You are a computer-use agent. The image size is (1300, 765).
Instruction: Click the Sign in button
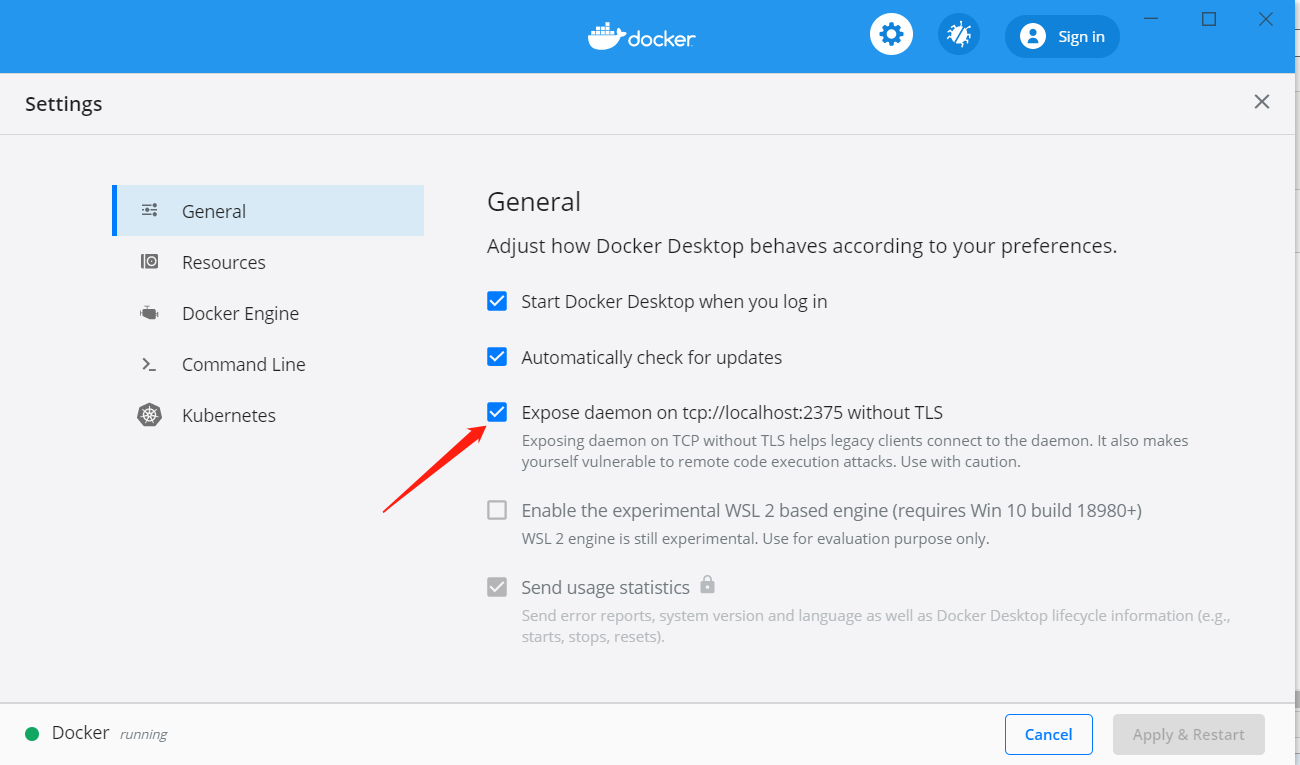tap(1062, 37)
